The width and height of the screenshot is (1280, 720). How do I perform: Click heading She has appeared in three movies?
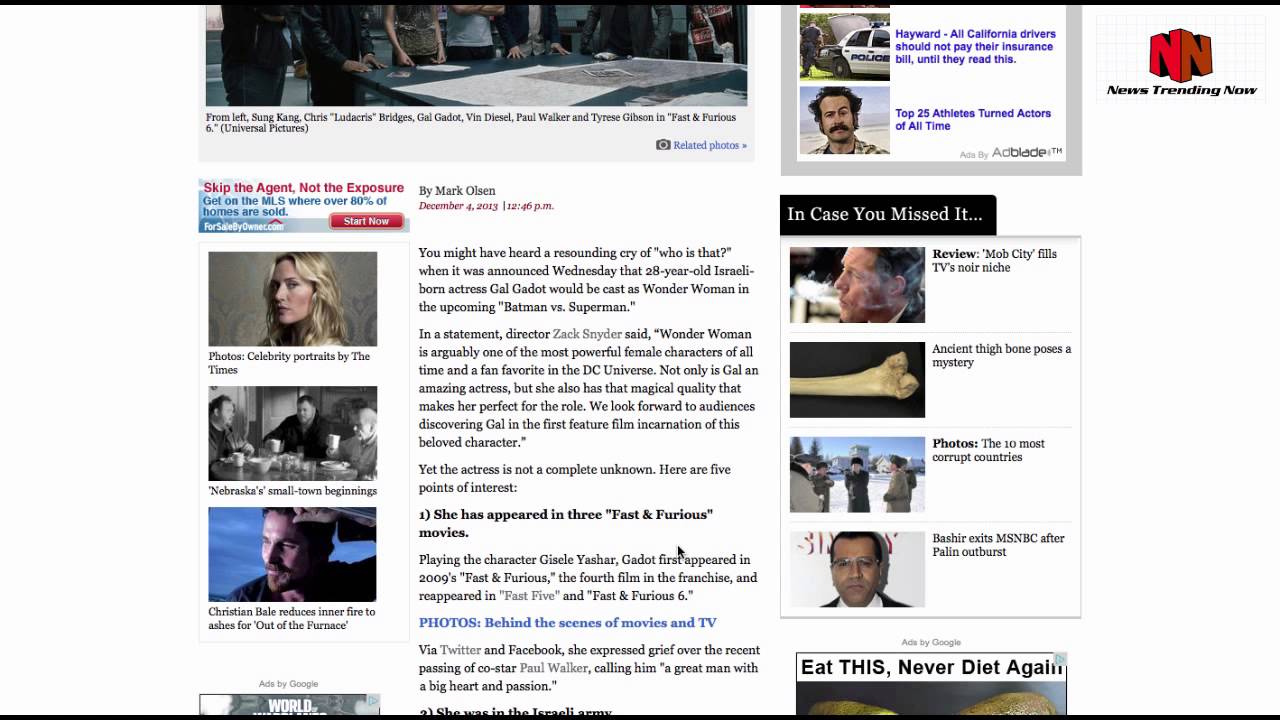tap(566, 523)
